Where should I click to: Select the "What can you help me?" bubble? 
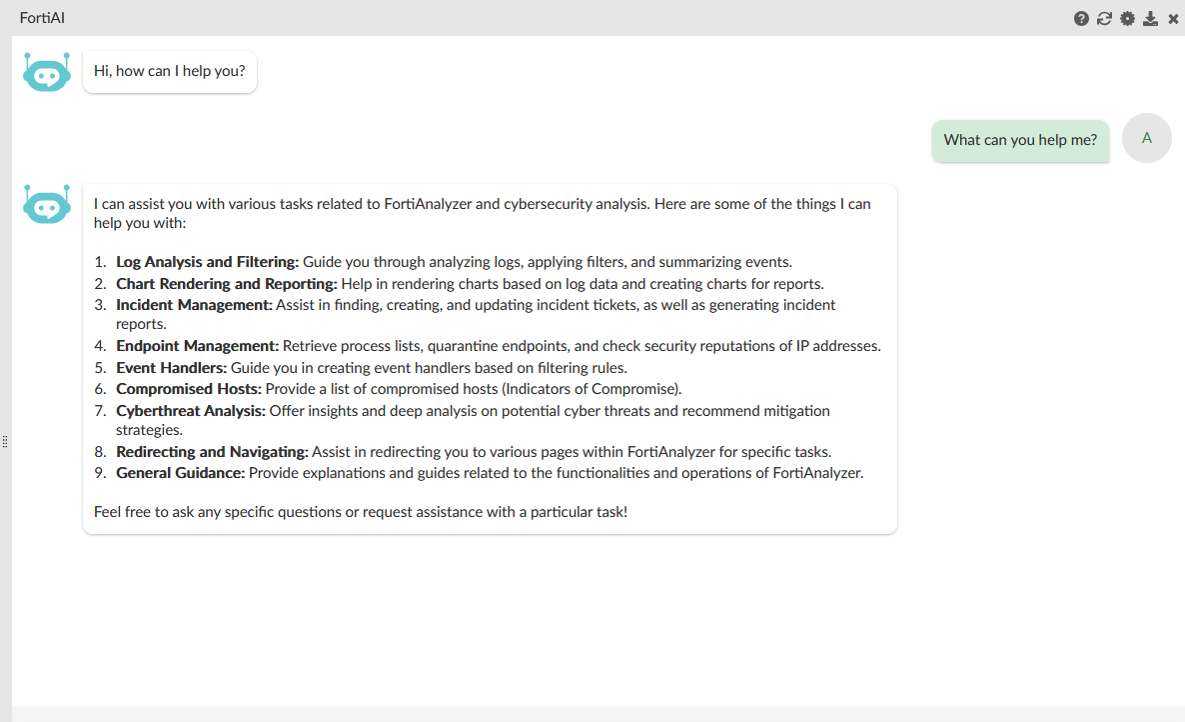tap(1020, 140)
